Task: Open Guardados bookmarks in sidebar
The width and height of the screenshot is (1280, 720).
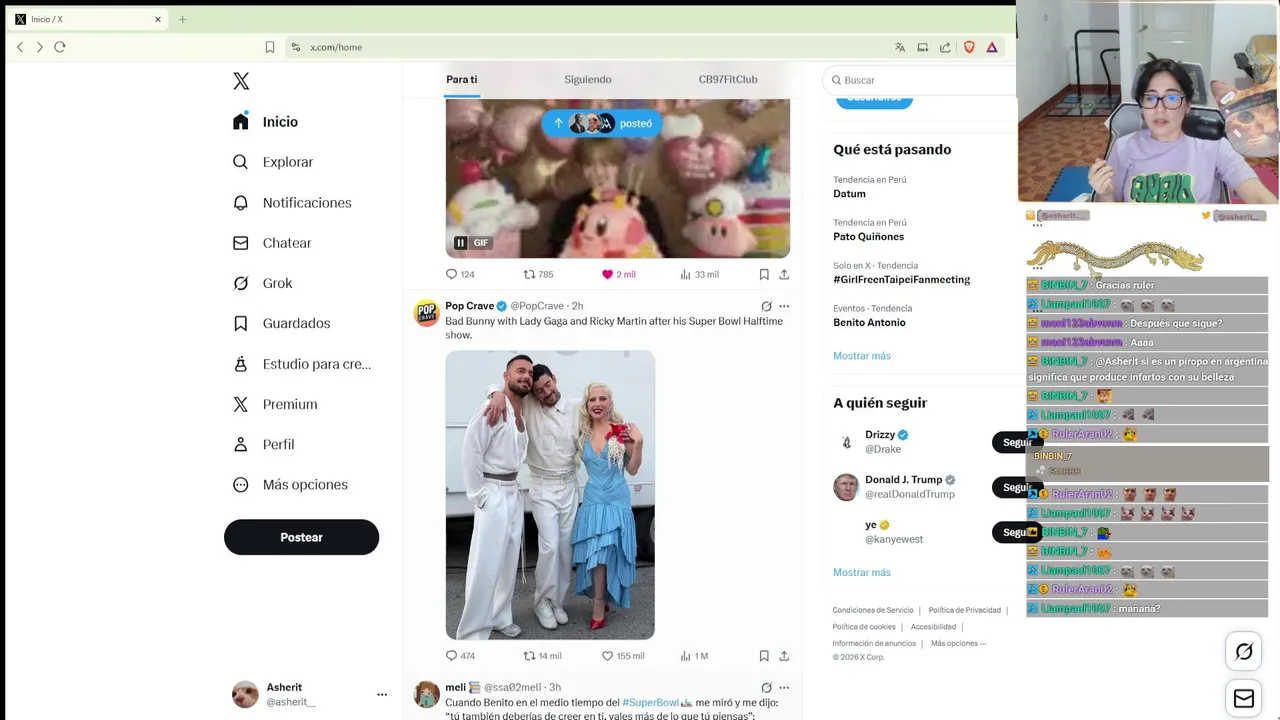Action: click(281, 323)
